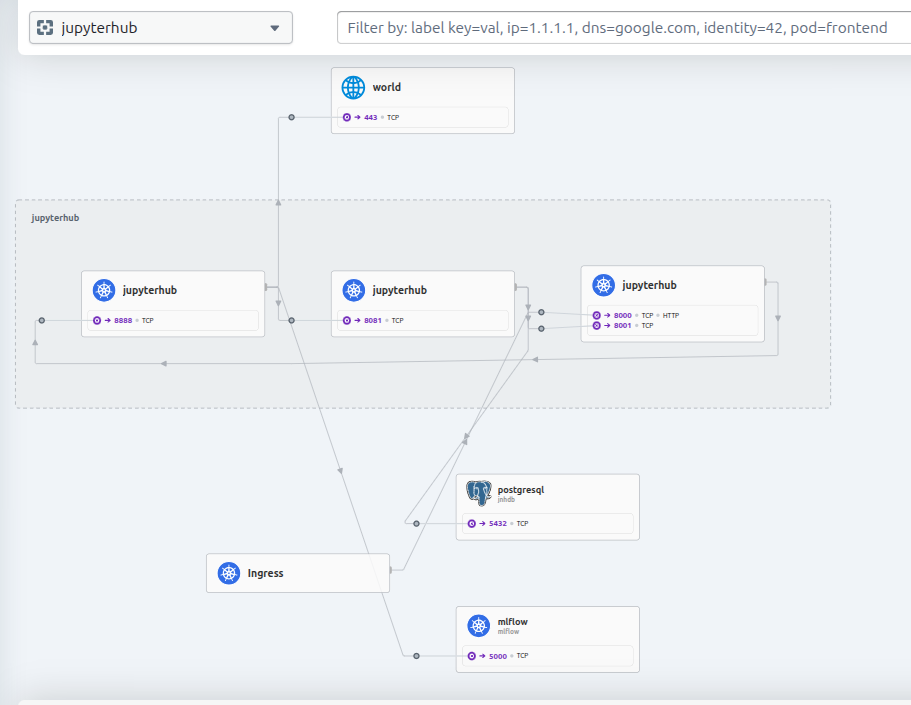911x705 pixels.
Task: Click the port 5000 circle indicator icon
Action: tap(472, 656)
